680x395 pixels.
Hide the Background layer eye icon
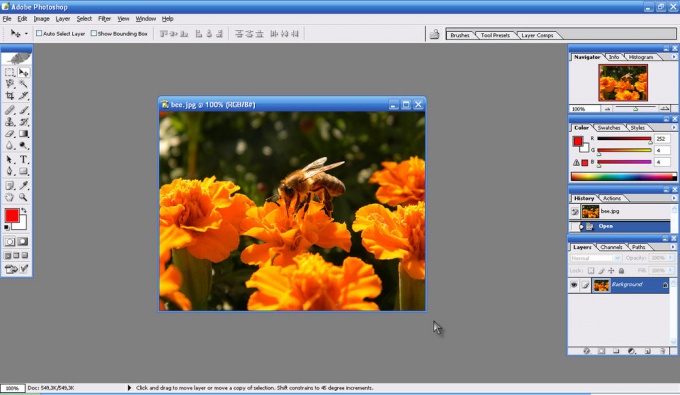click(574, 285)
